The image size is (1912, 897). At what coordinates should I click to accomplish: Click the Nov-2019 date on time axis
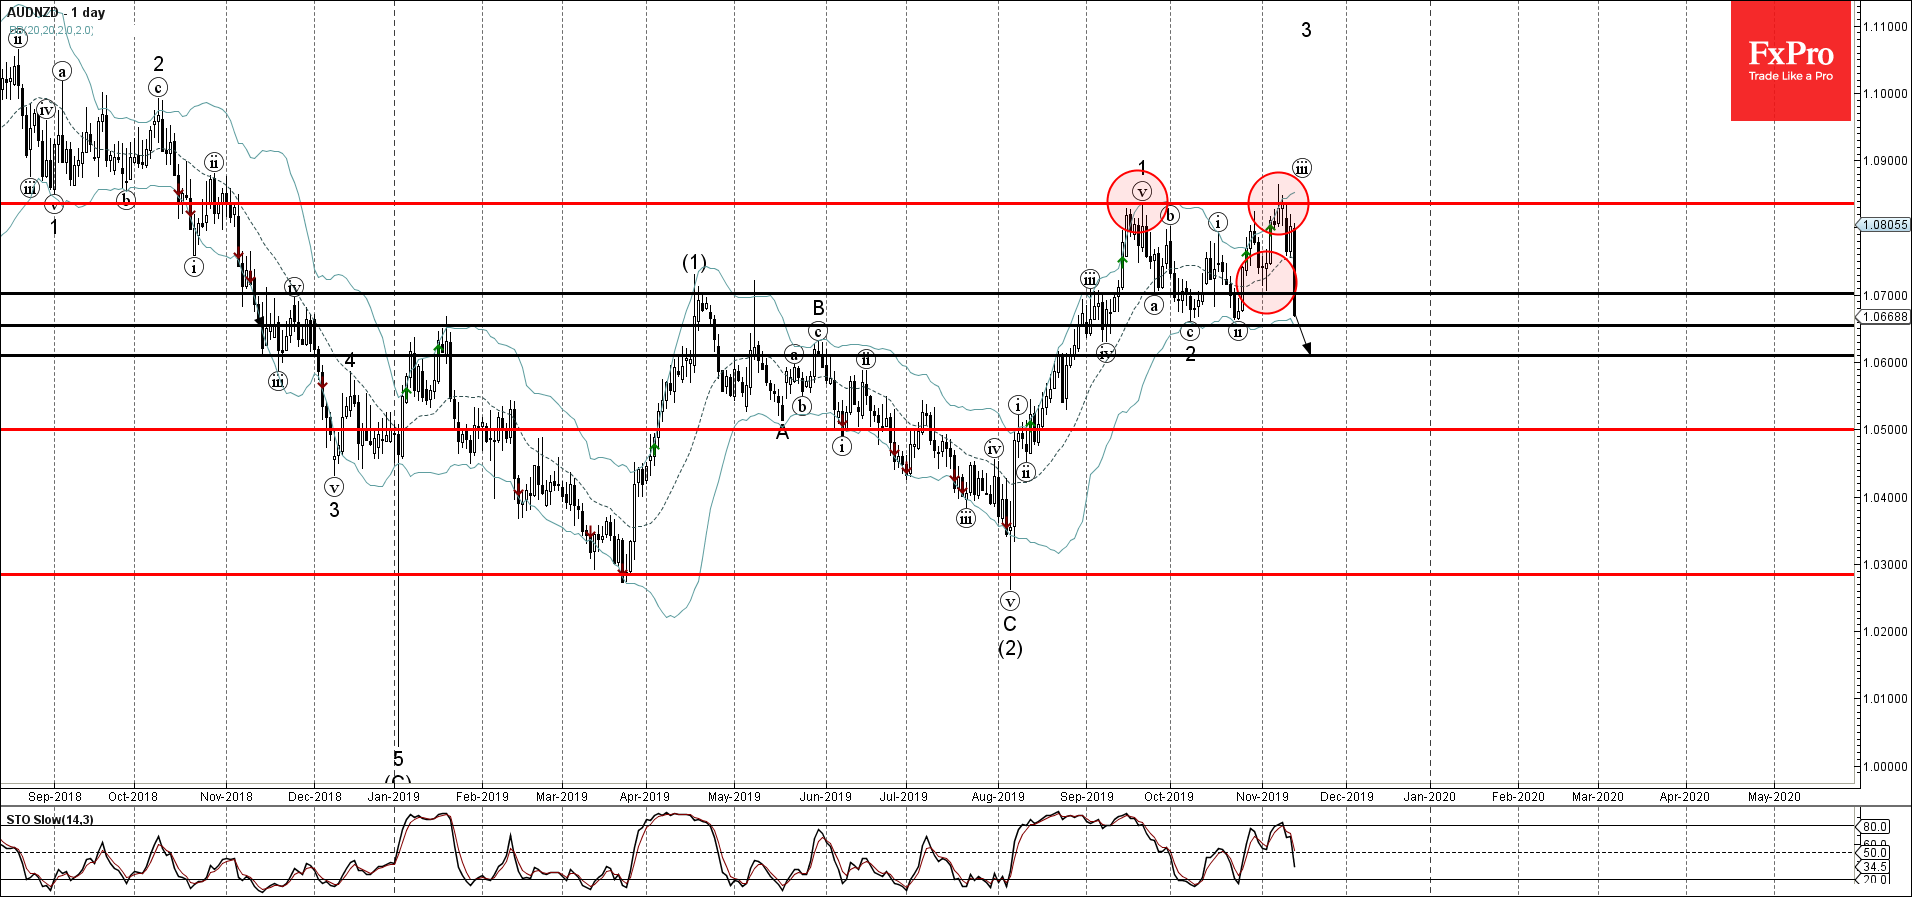[x=1262, y=797]
